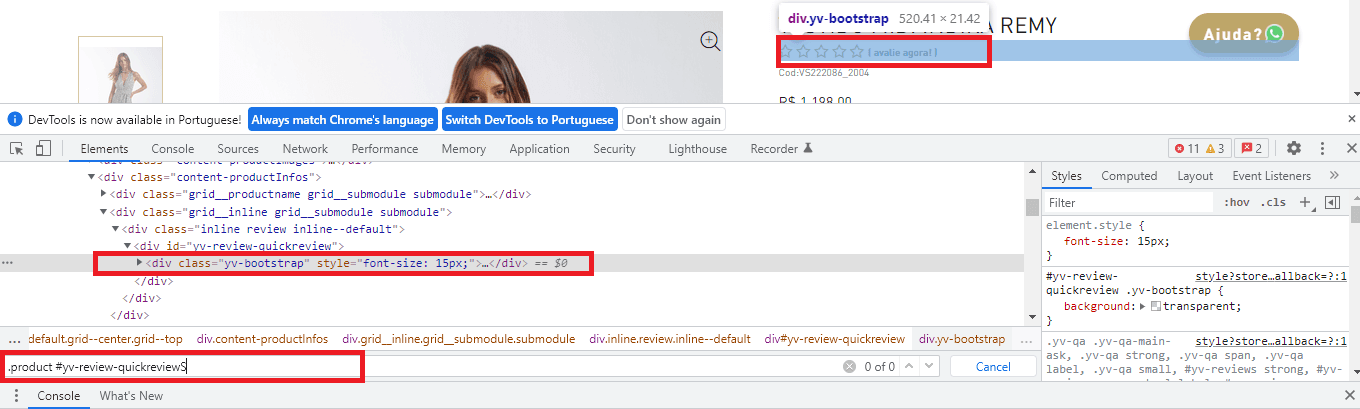The height and width of the screenshot is (409, 1360).
Task: Activate the inspect element picker tool
Action: click(x=17, y=148)
